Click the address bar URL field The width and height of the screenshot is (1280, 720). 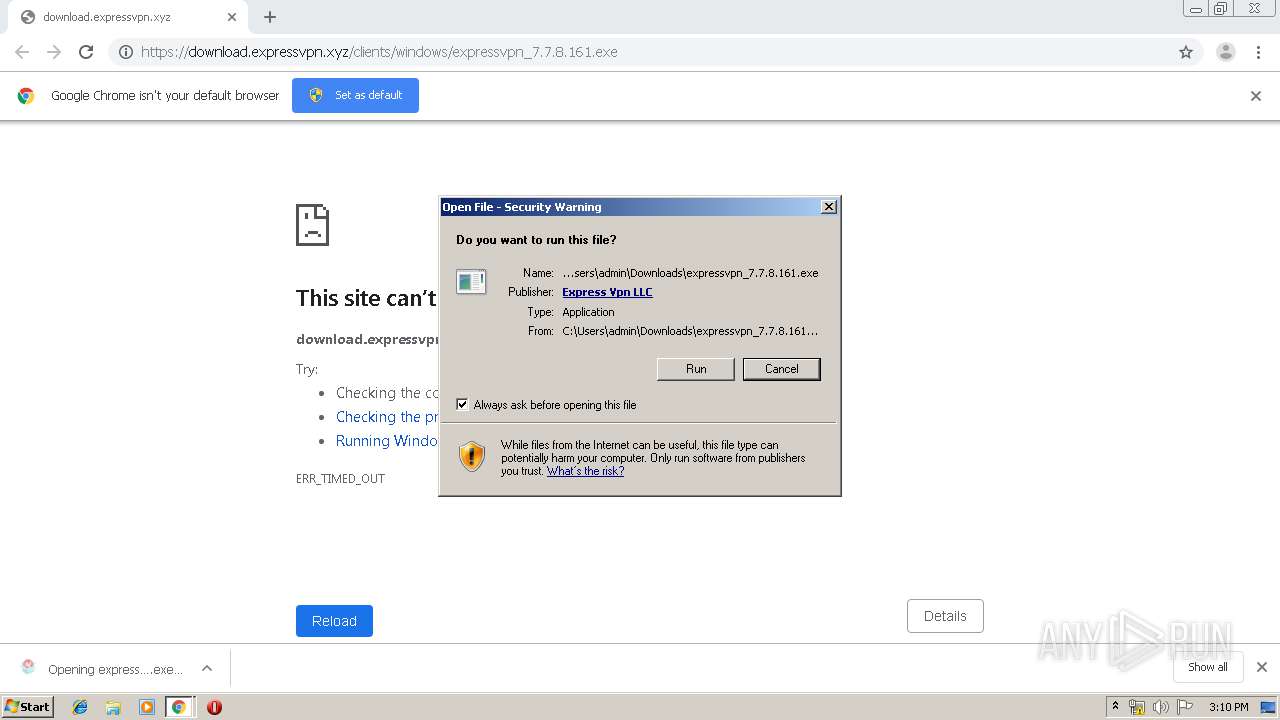(640, 52)
